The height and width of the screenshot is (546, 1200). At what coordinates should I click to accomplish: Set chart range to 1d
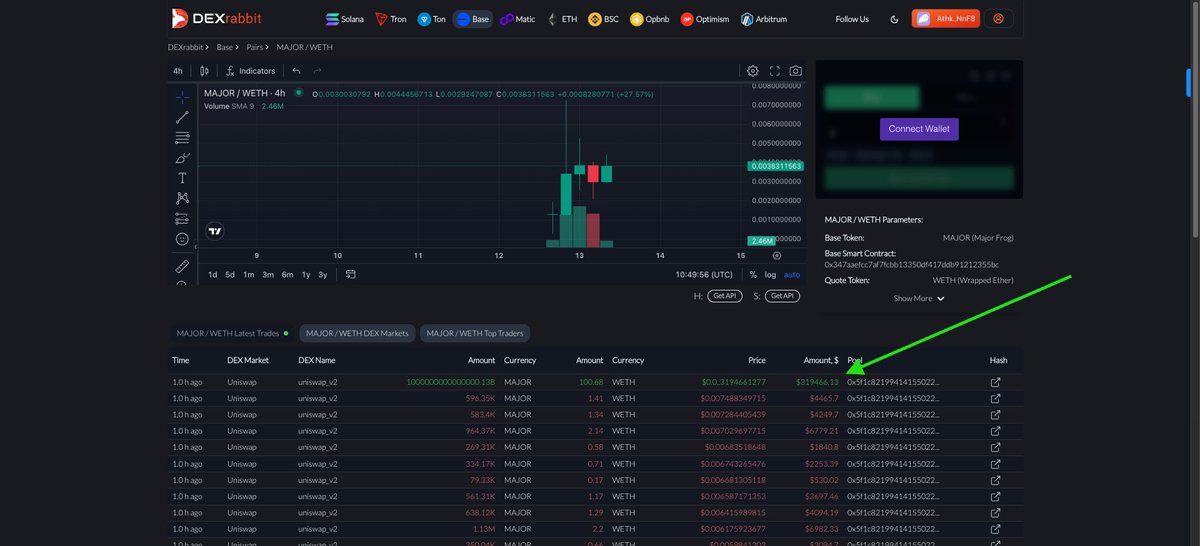click(213, 274)
